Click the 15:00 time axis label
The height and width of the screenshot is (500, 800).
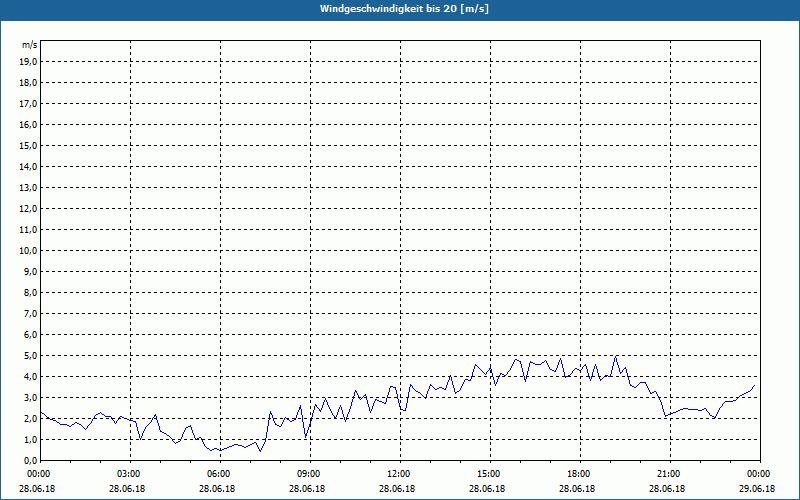(x=490, y=474)
